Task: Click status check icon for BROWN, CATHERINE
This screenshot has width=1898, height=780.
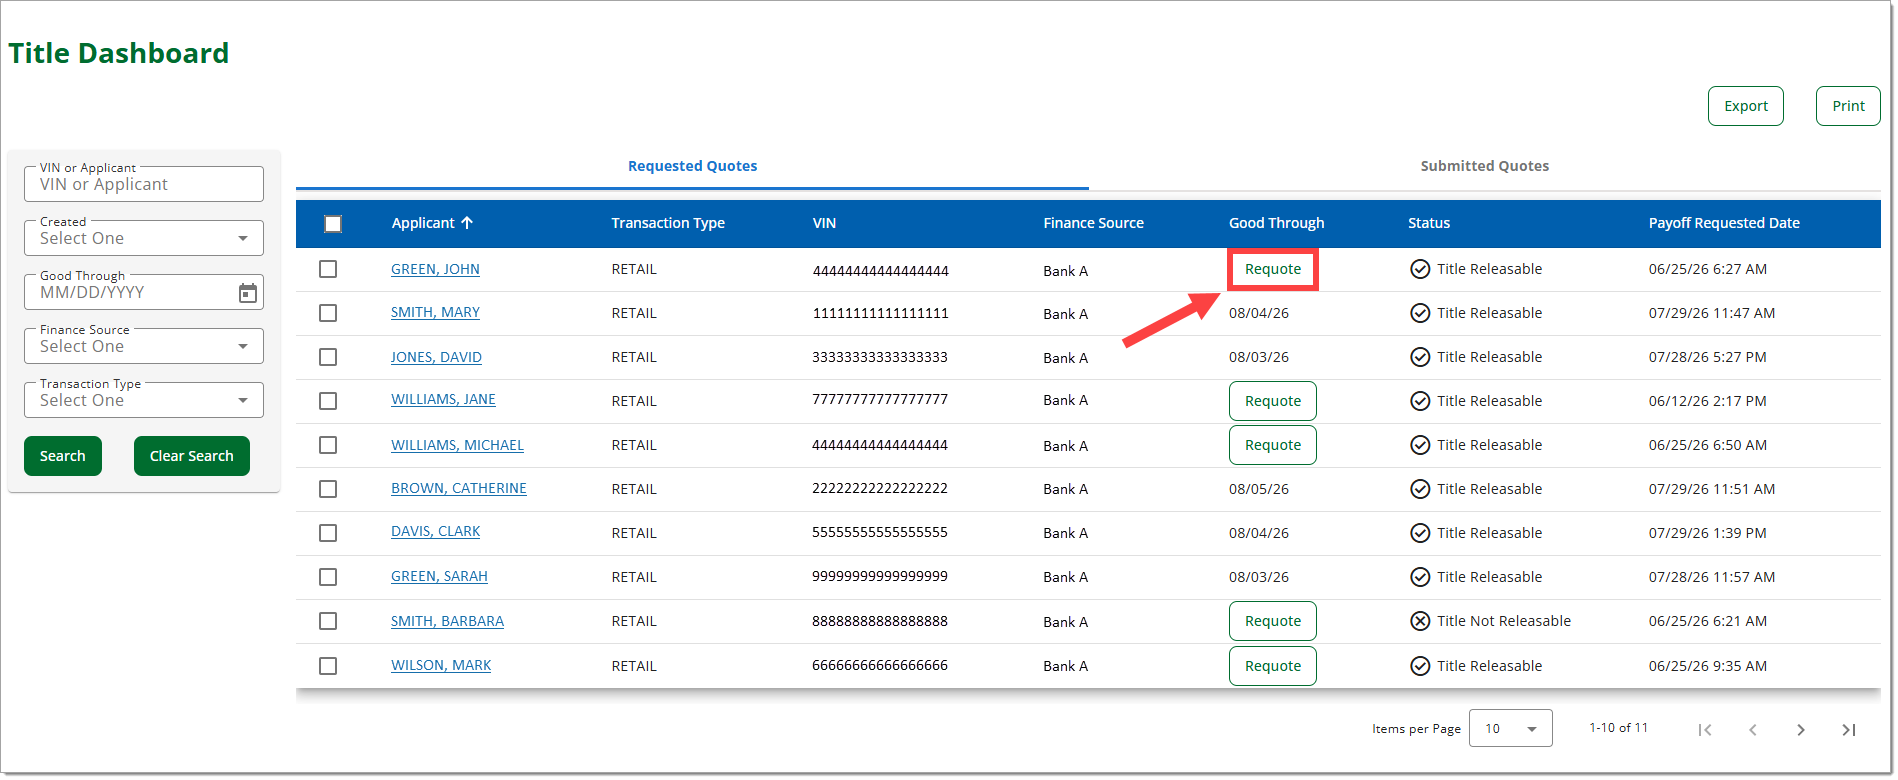Action: (x=1420, y=489)
